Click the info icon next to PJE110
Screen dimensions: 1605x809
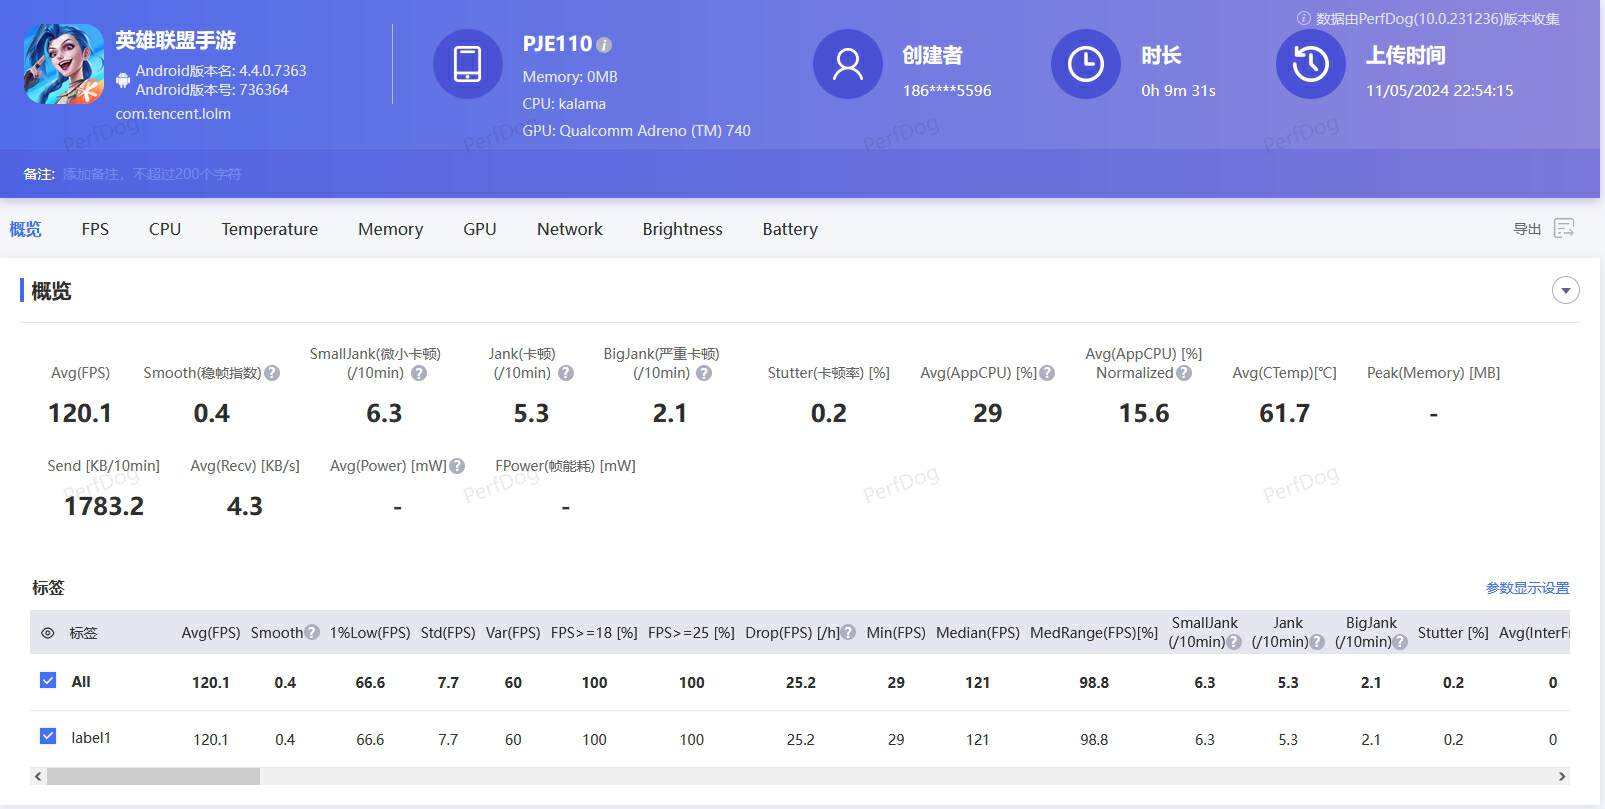tap(604, 45)
